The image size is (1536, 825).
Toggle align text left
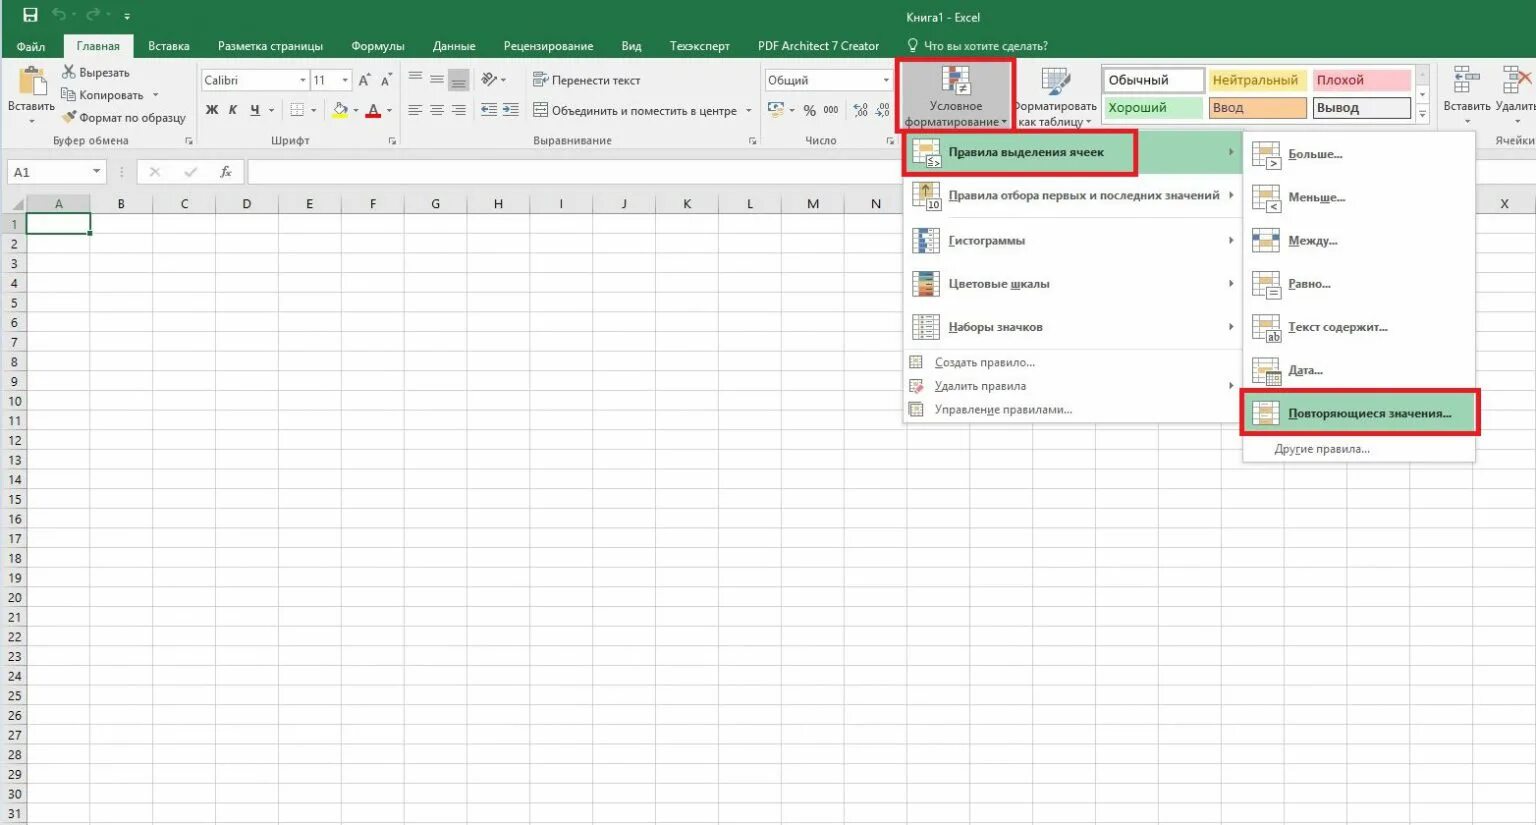(x=415, y=110)
